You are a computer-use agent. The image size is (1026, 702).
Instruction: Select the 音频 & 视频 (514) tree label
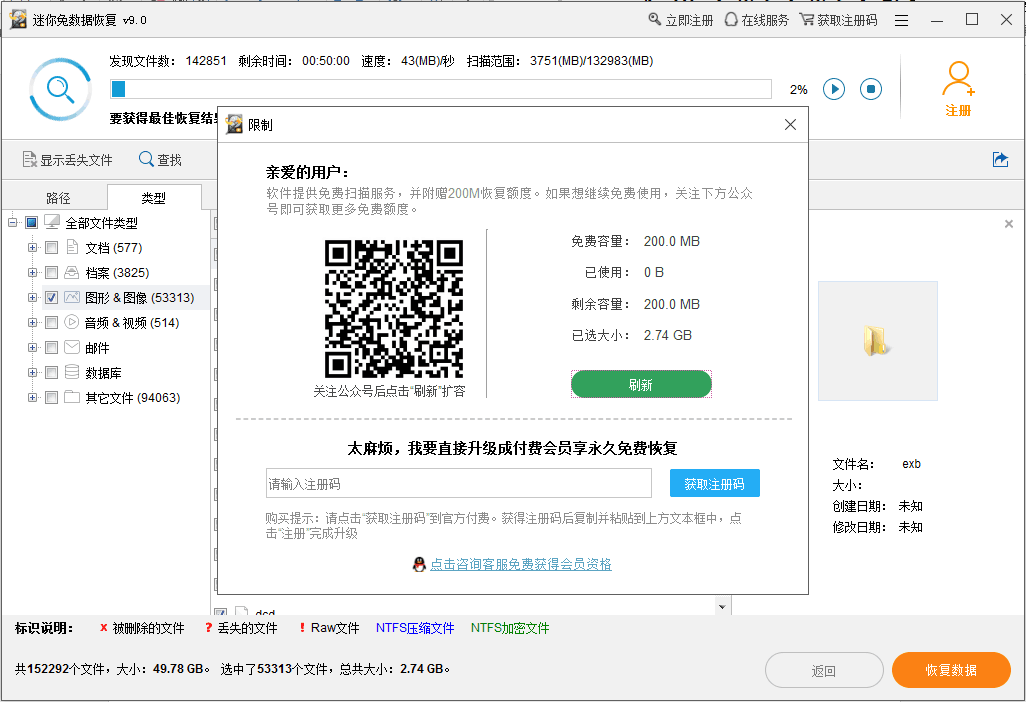(x=132, y=323)
